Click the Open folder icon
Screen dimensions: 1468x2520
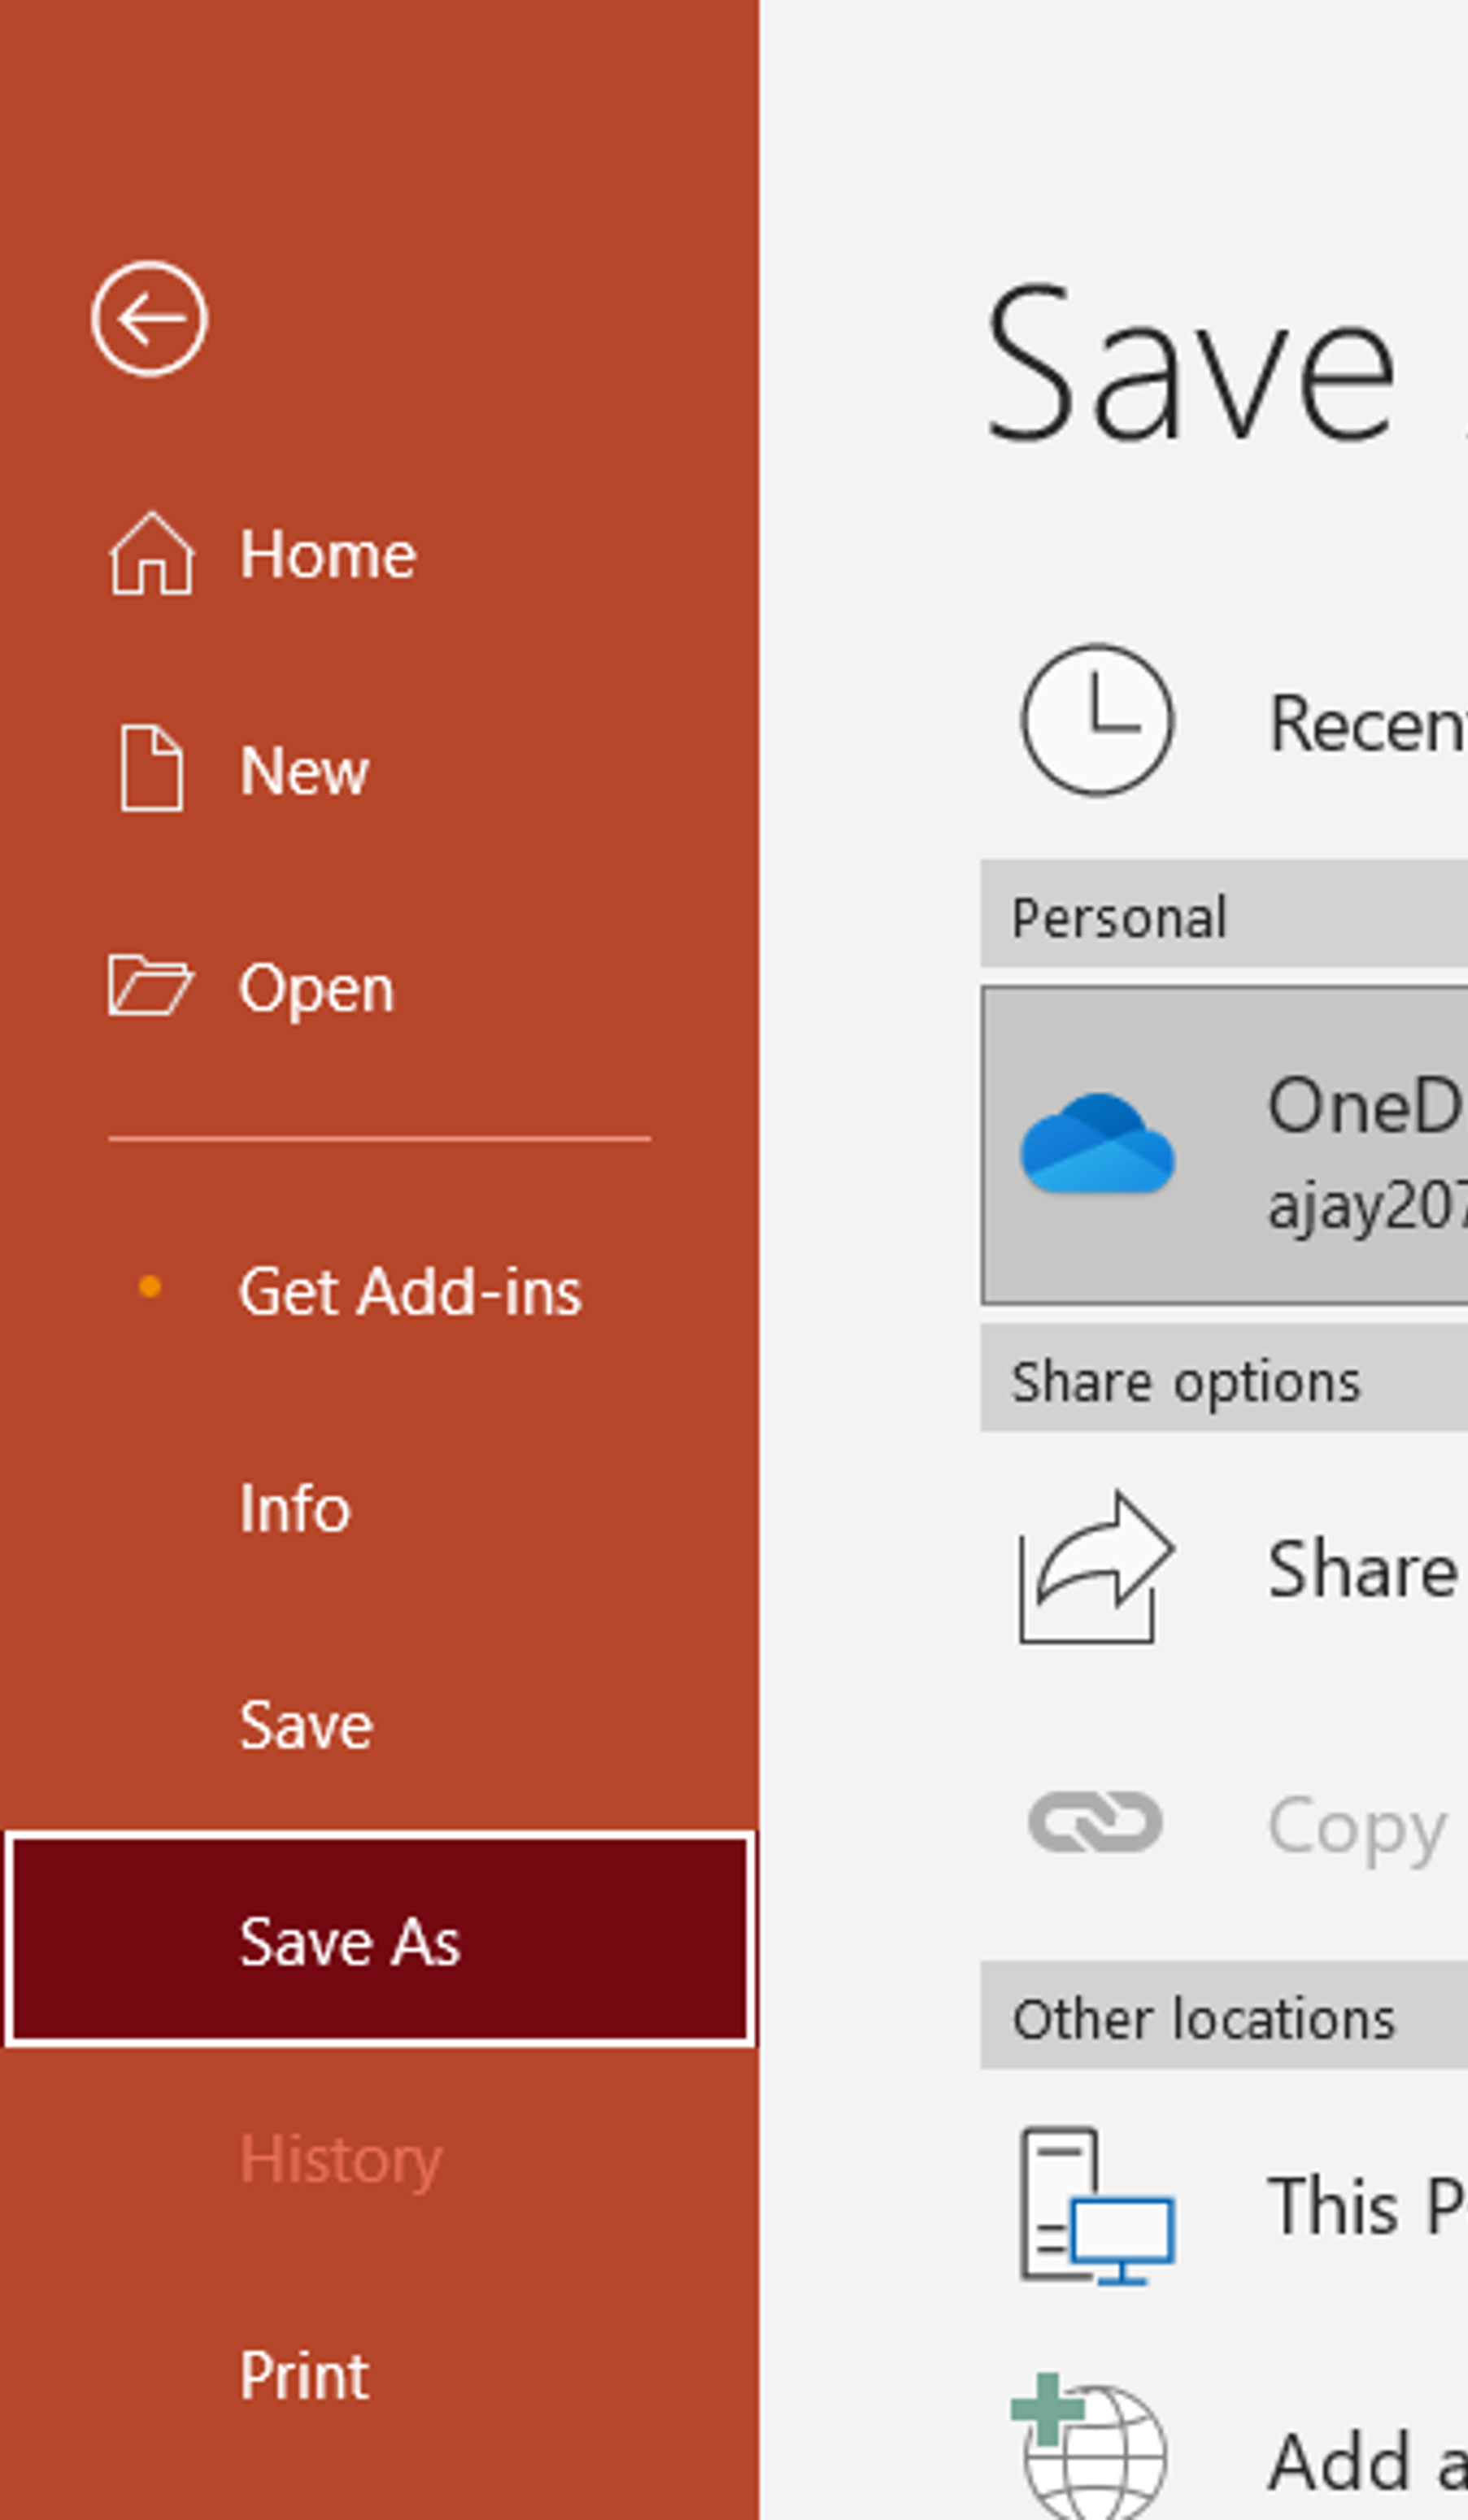pyautogui.click(x=149, y=986)
